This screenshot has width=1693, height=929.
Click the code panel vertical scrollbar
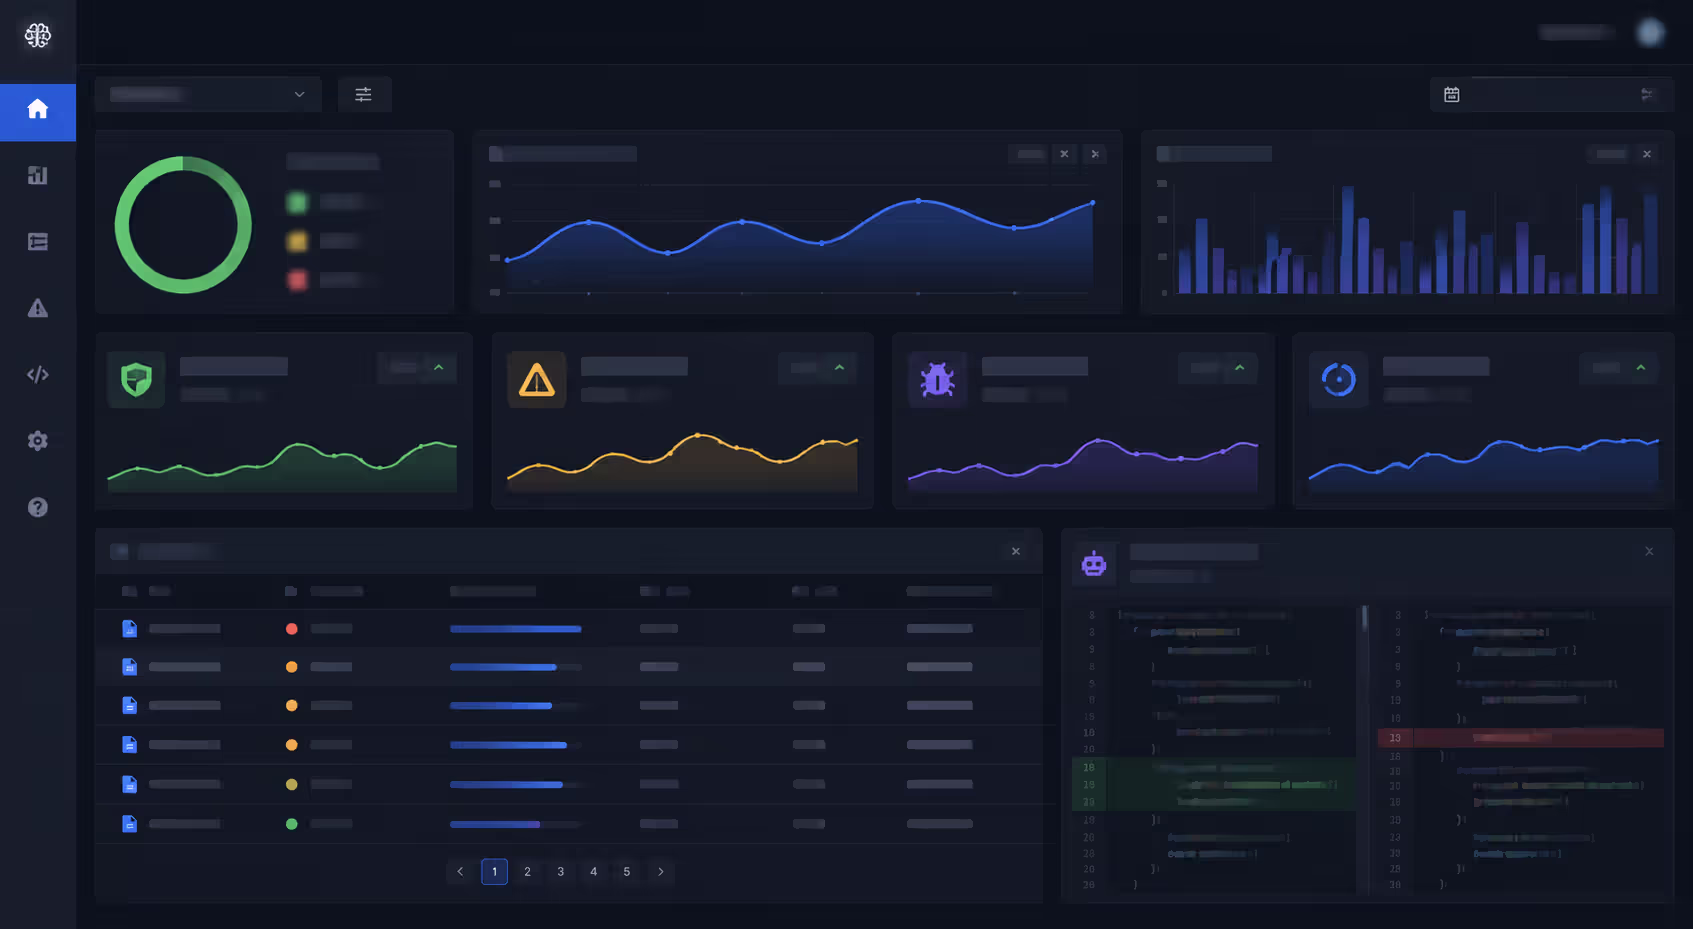pyautogui.click(x=1364, y=618)
